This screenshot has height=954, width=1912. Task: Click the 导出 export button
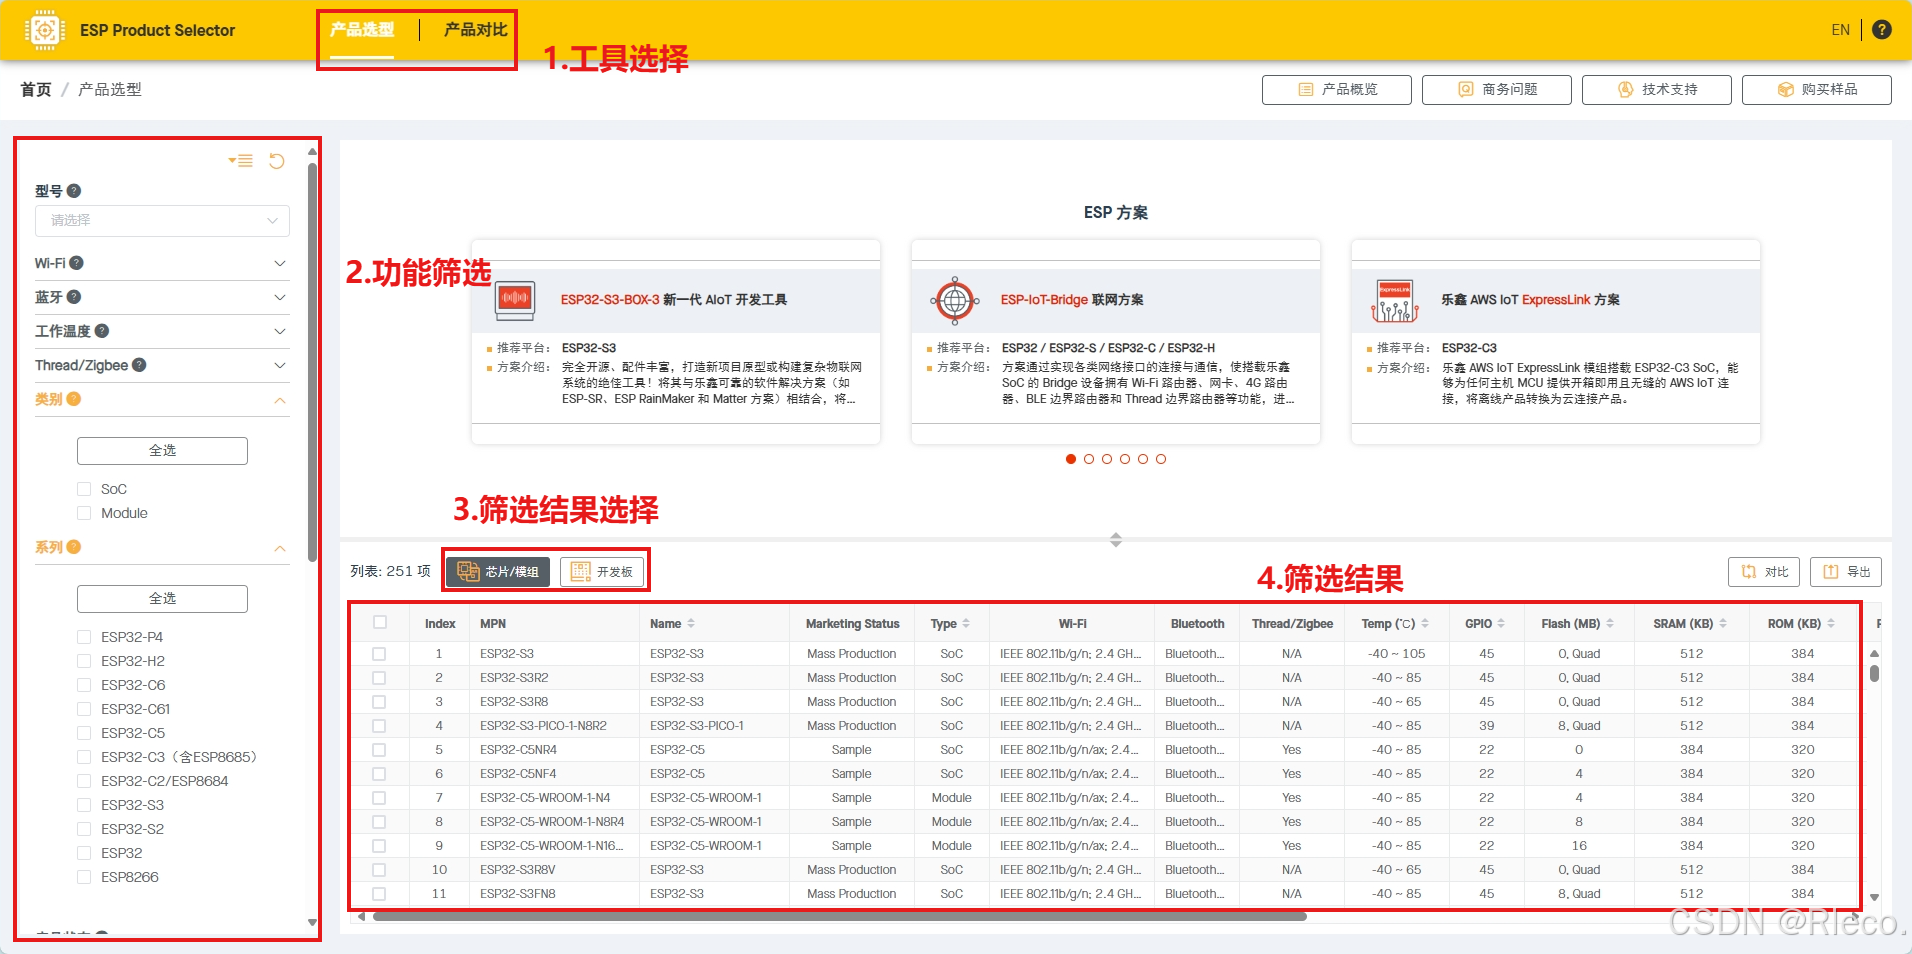tap(1846, 572)
